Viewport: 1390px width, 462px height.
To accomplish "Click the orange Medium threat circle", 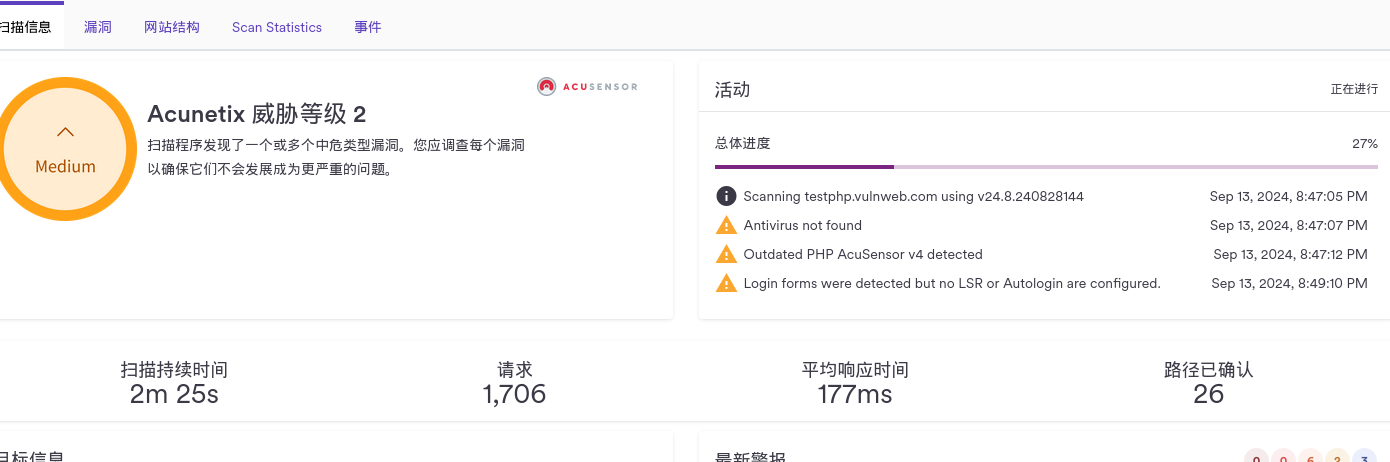I will (x=62, y=149).
